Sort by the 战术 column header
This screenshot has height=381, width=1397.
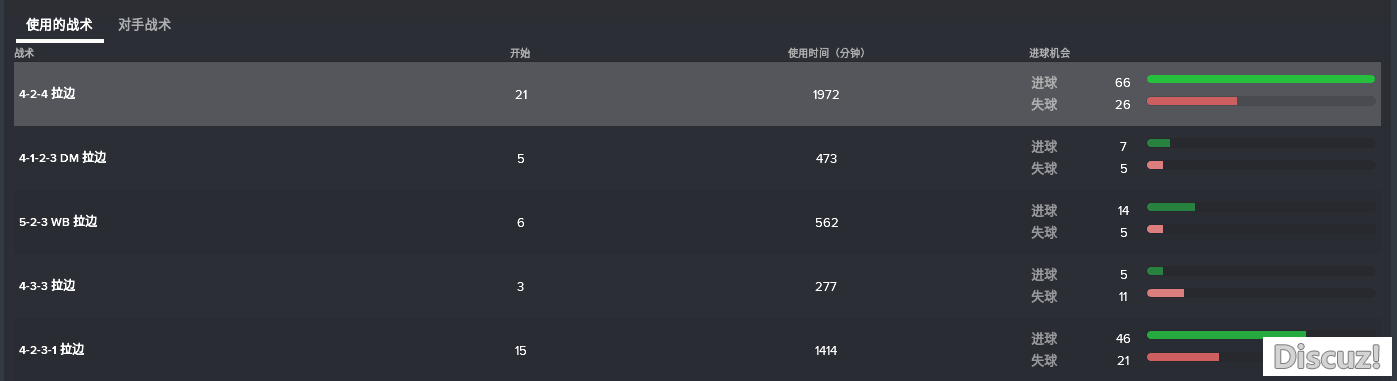pyautogui.click(x=24, y=53)
